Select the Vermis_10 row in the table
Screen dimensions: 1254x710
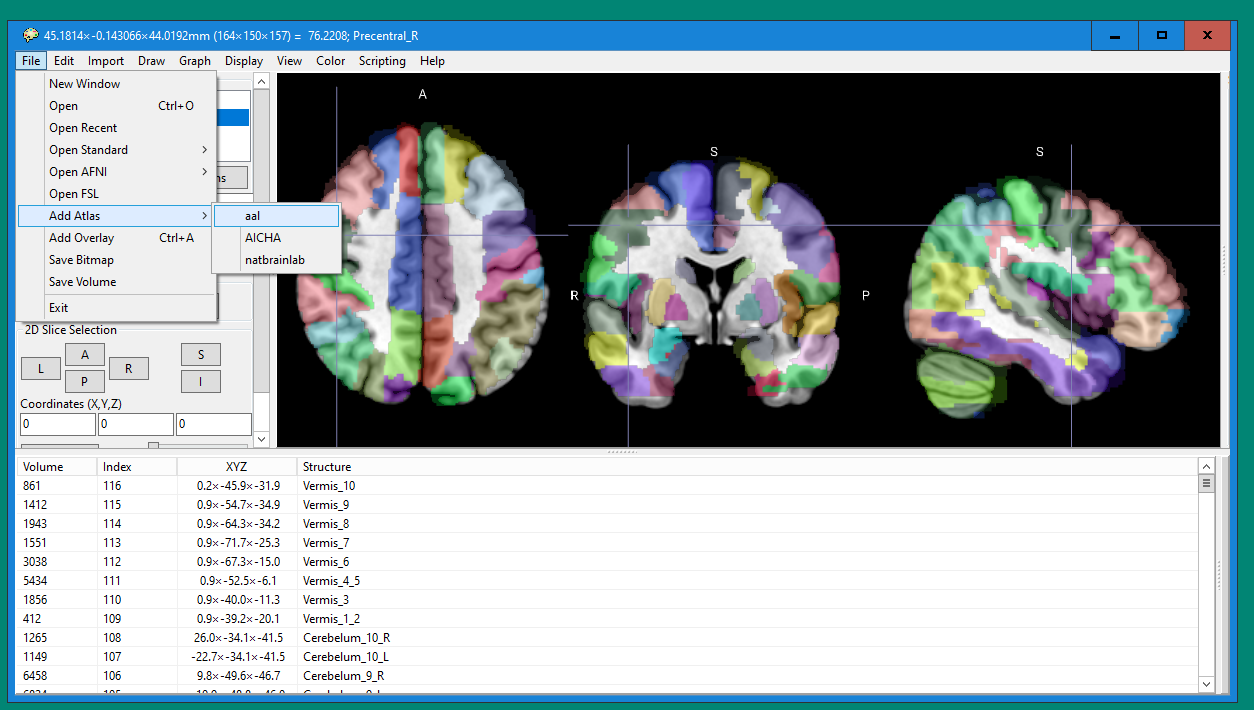329,486
